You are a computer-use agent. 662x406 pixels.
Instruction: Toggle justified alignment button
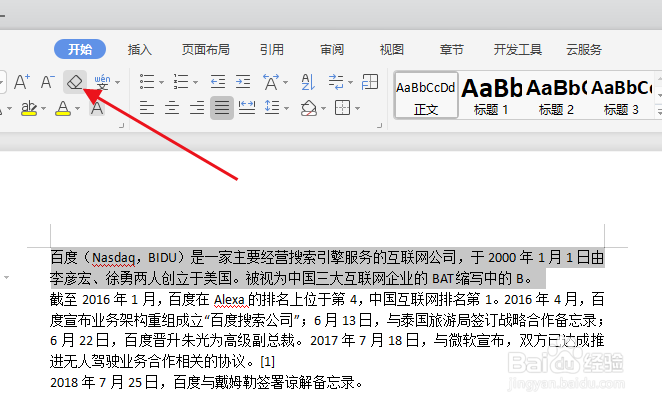click(x=222, y=108)
